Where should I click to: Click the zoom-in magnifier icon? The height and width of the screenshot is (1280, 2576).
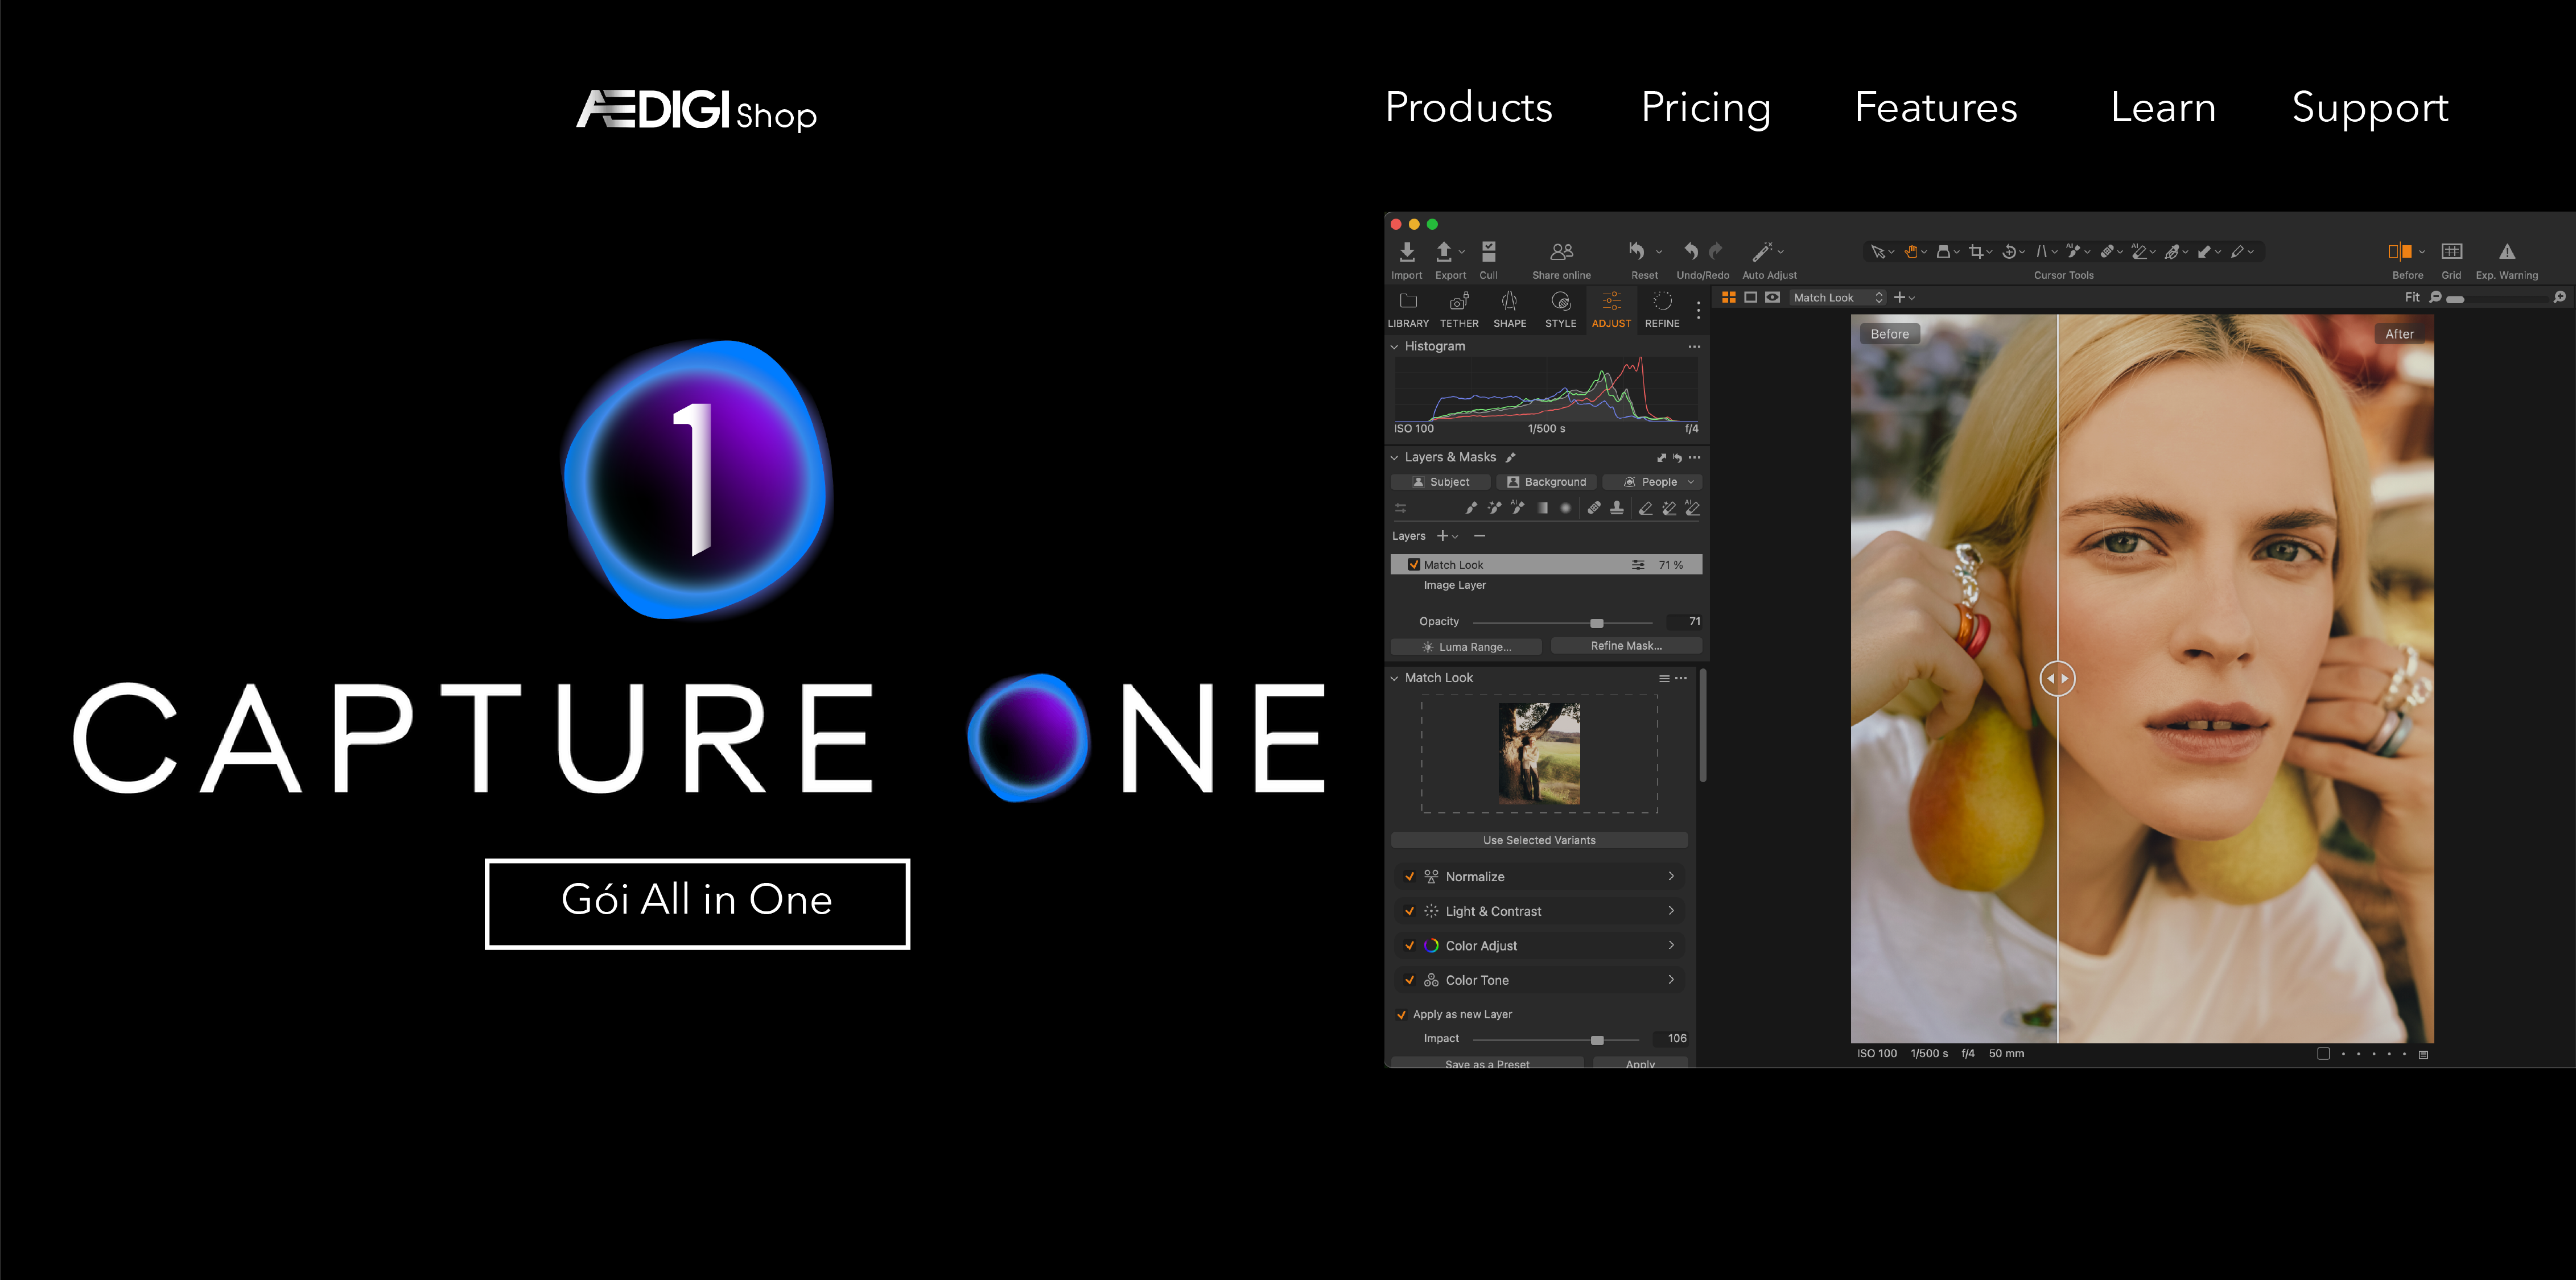pyautogui.click(x=2559, y=297)
